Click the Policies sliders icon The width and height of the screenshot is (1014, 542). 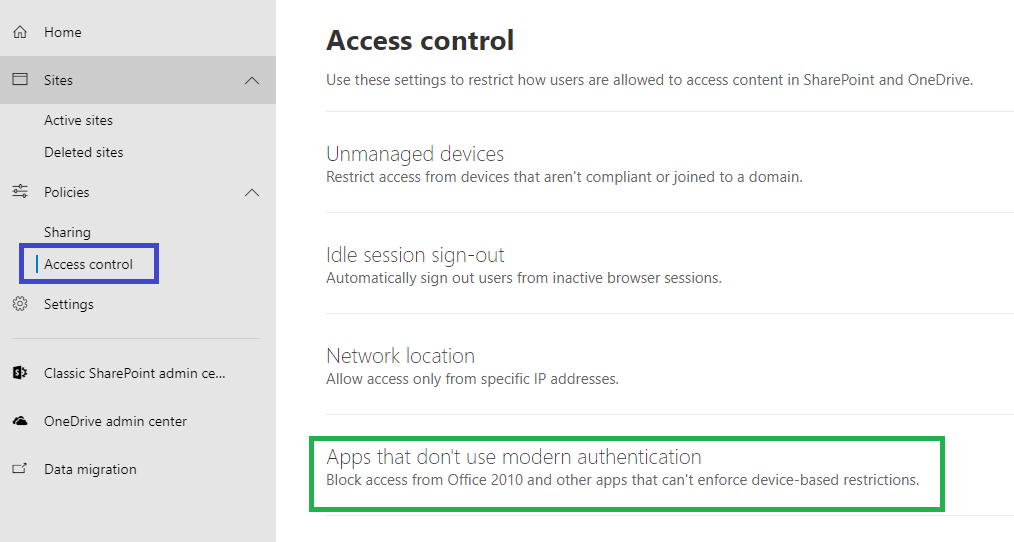pyautogui.click(x=20, y=191)
